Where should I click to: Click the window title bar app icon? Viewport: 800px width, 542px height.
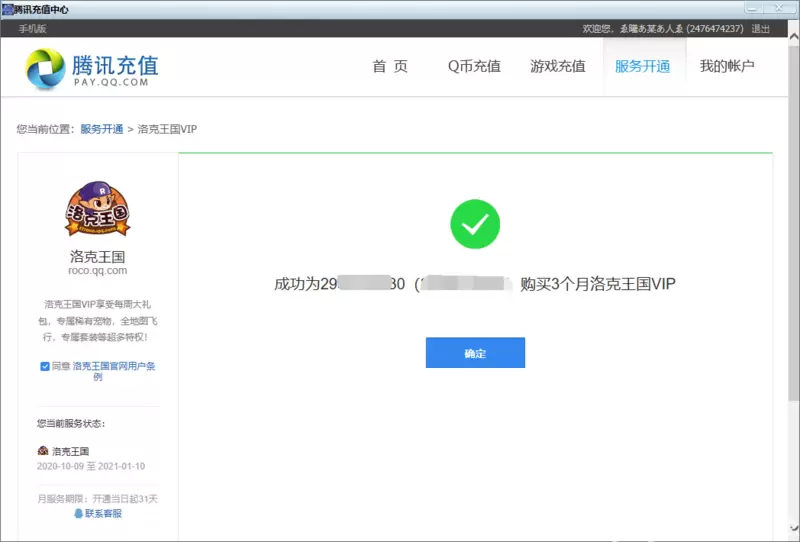[7, 9]
